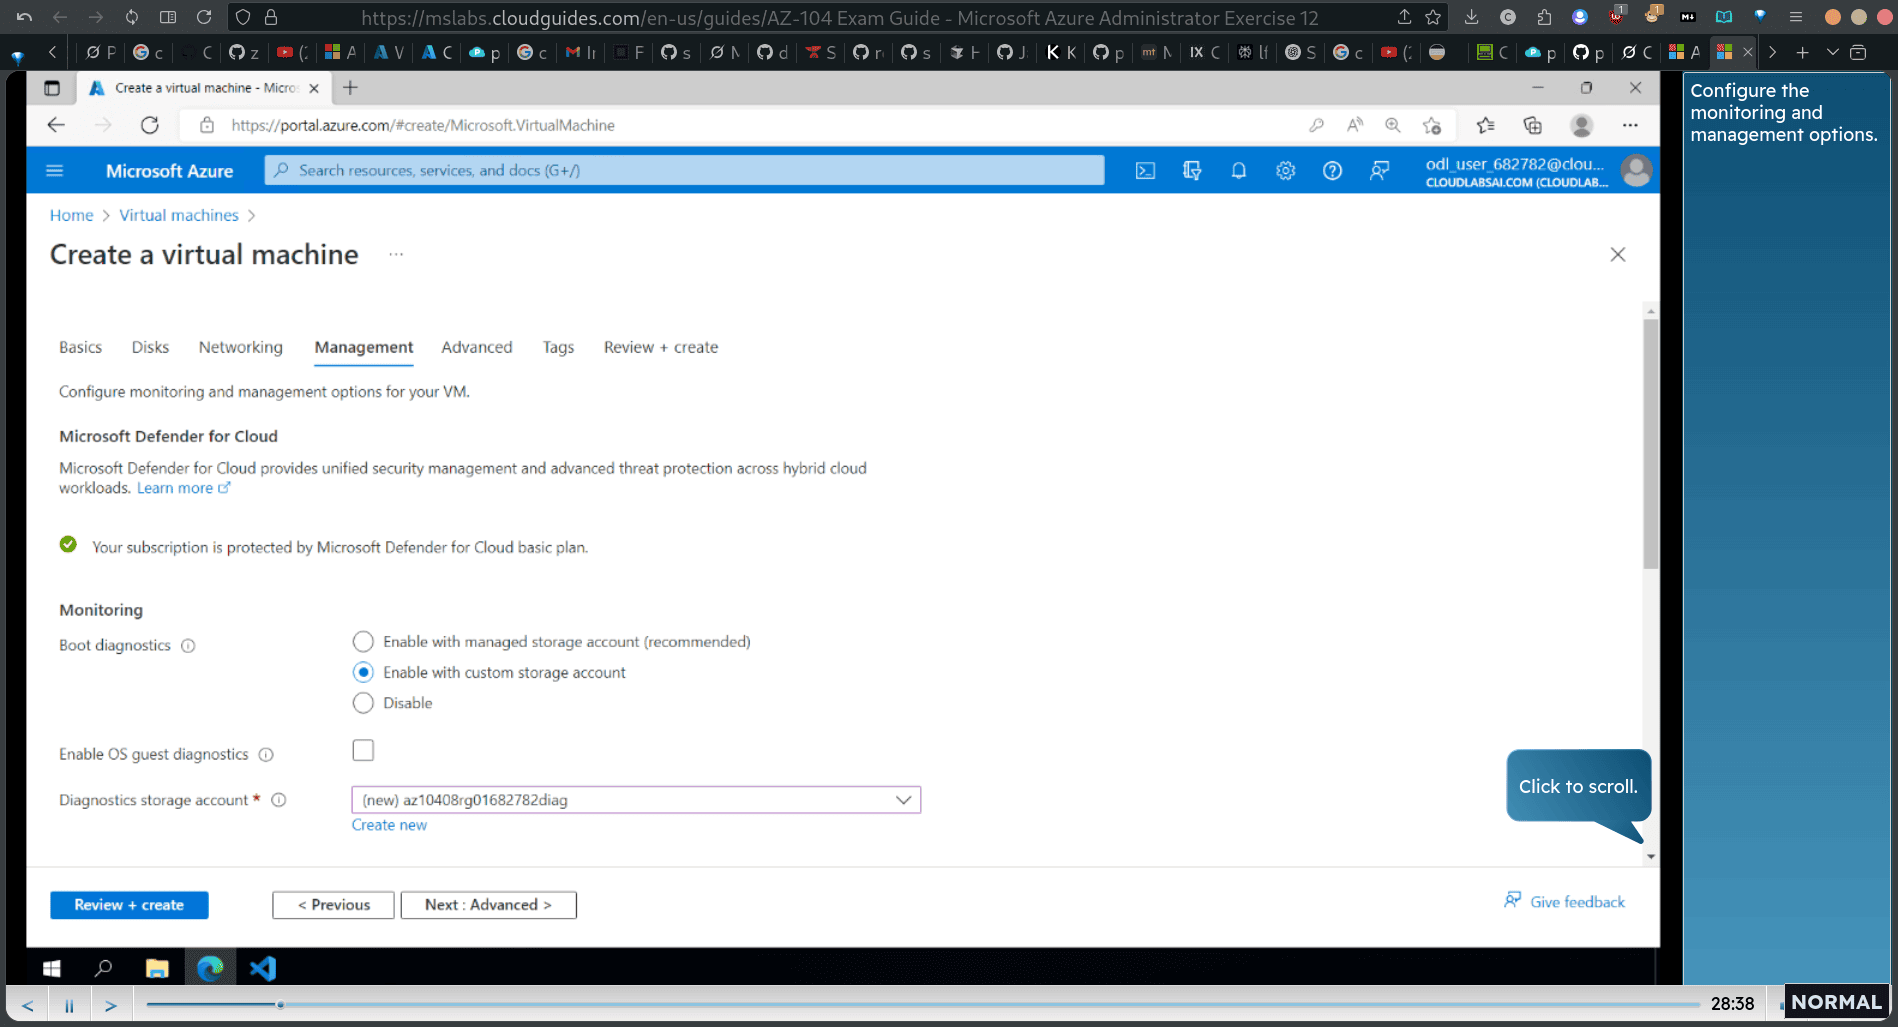The height and width of the screenshot is (1027, 1898).
Task: Click the Edge back arrow
Action: click(x=56, y=125)
